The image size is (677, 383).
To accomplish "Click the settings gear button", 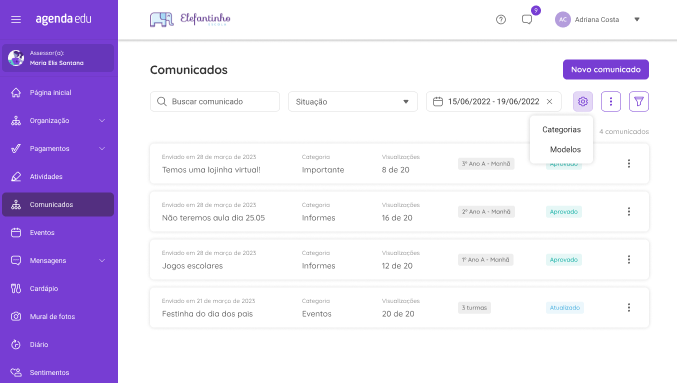I will (x=583, y=101).
